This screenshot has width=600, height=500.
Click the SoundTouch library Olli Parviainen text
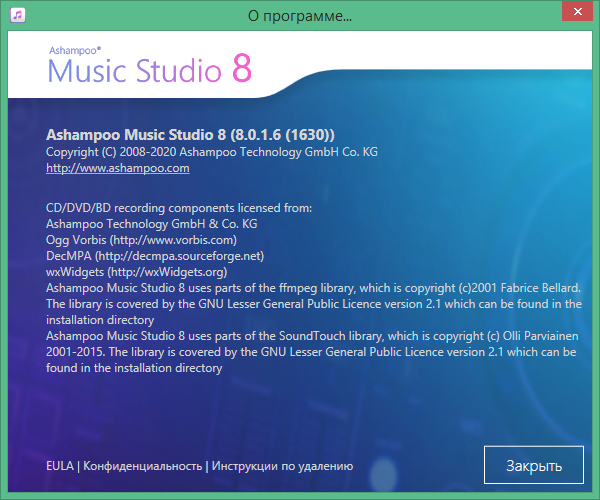click(312, 352)
